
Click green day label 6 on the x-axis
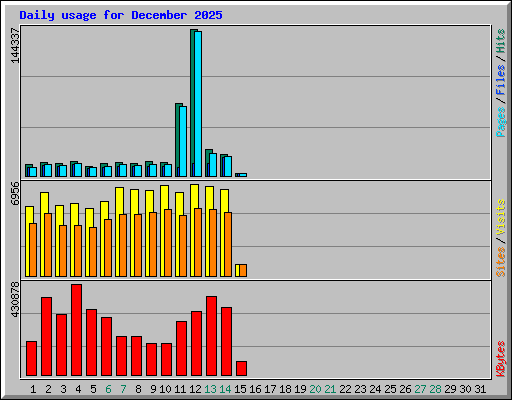(x=108, y=389)
